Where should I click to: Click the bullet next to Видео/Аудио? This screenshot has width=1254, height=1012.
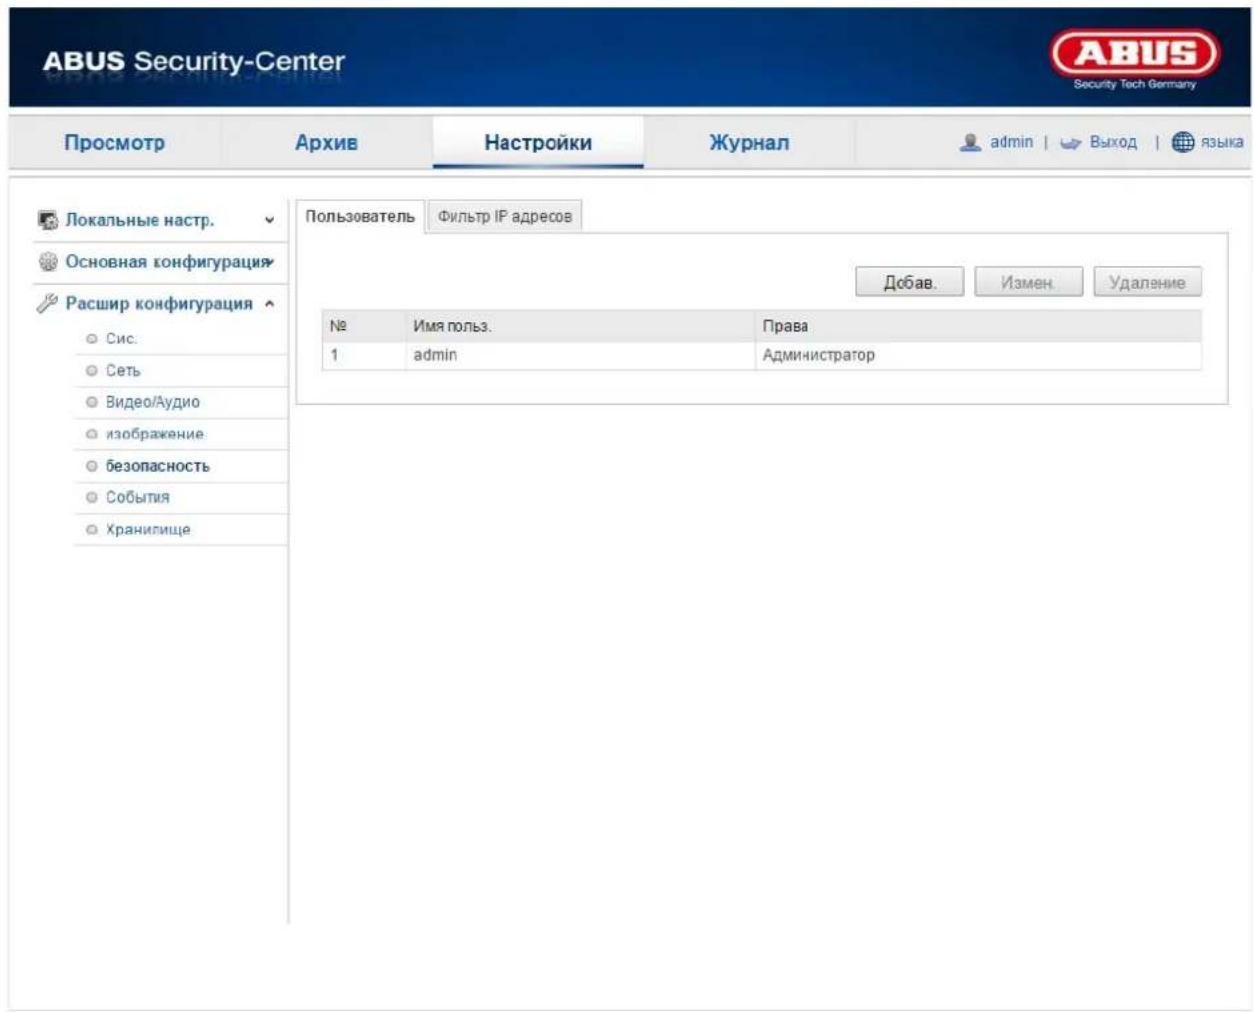tap(92, 402)
